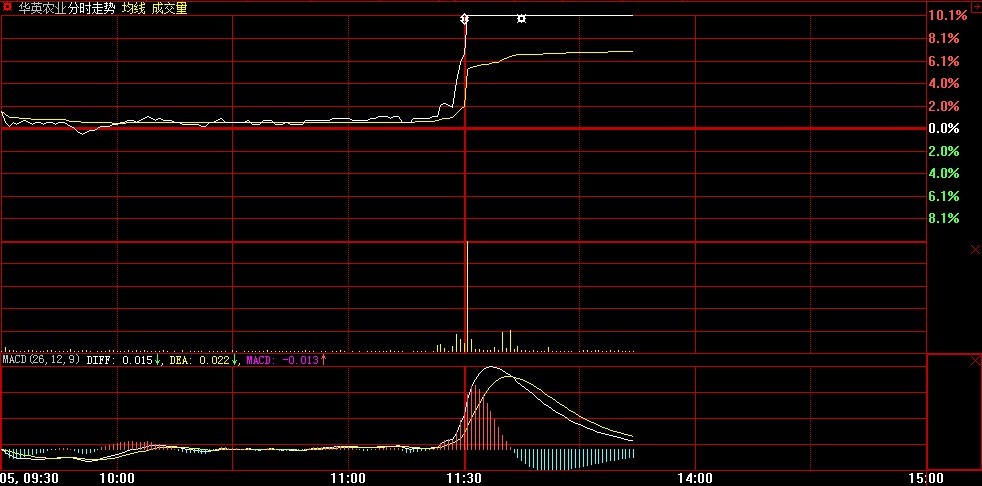Viewport: 982px width, 486px height.
Task: Click the MACD(26,12,9) indicator label
Action: click(x=43, y=360)
